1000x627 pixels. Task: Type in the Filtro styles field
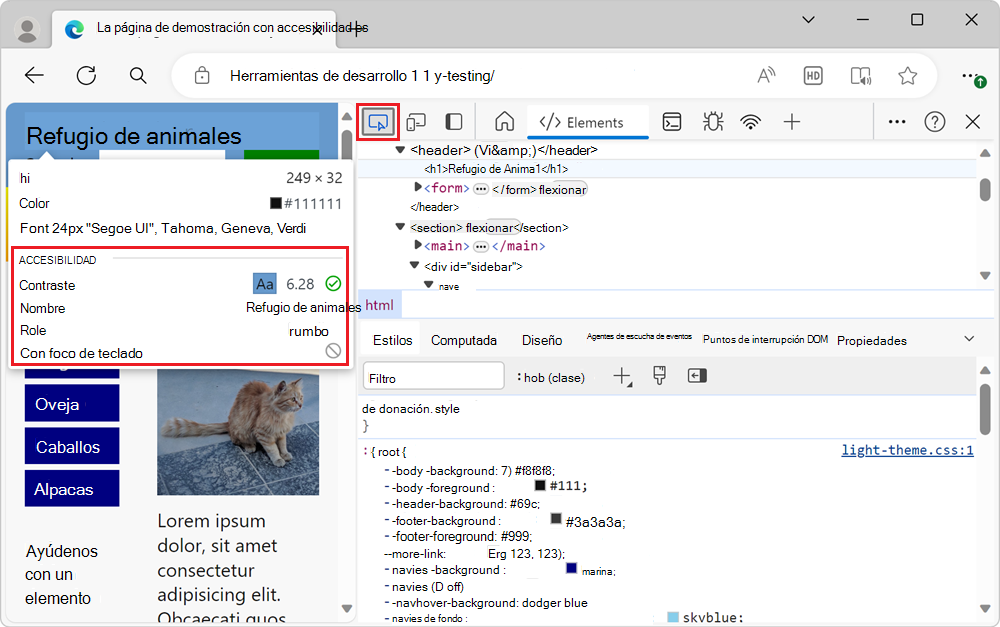pyautogui.click(x=433, y=375)
